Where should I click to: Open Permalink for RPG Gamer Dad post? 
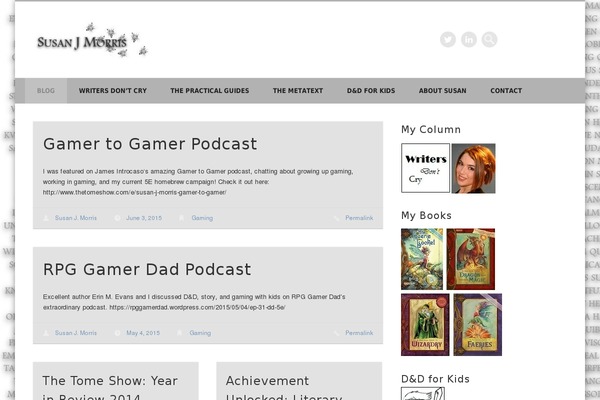[x=359, y=333]
